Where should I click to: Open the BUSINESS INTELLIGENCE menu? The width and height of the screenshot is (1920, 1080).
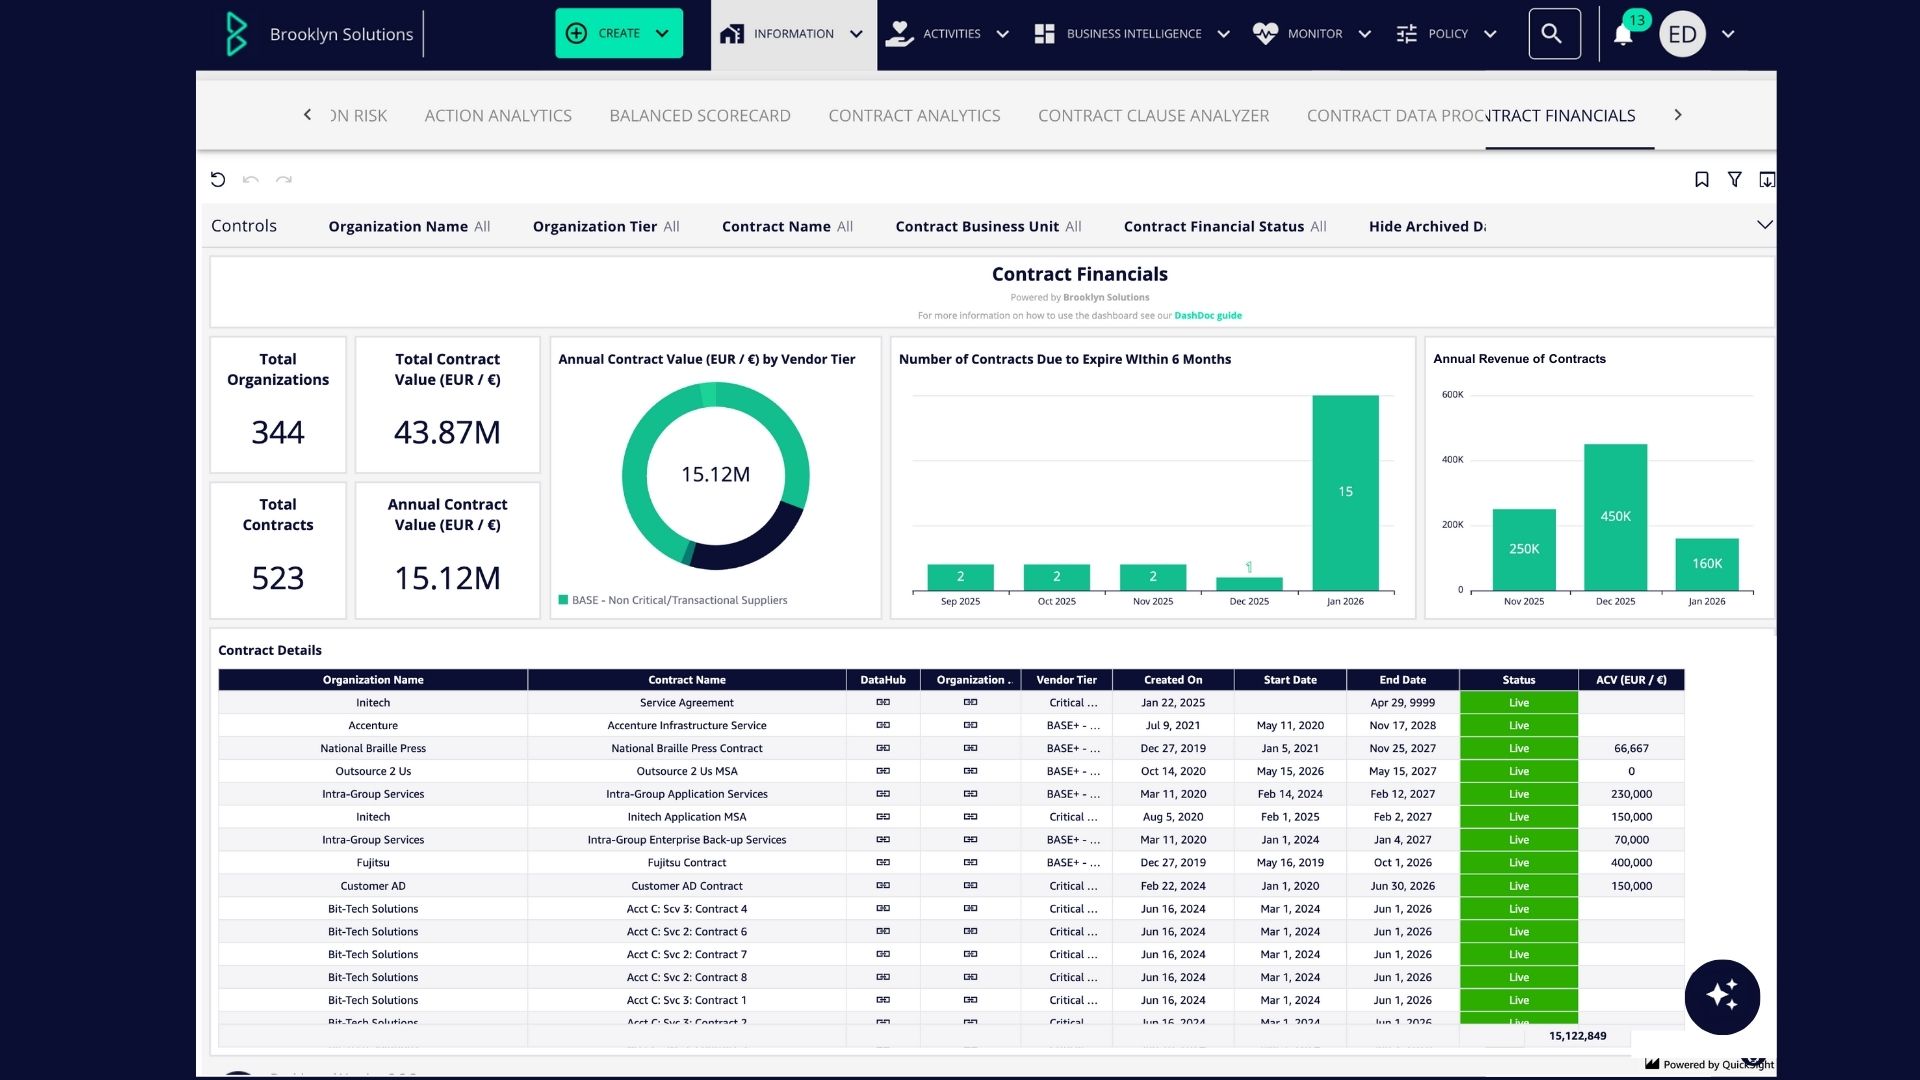[x=1133, y=33]
